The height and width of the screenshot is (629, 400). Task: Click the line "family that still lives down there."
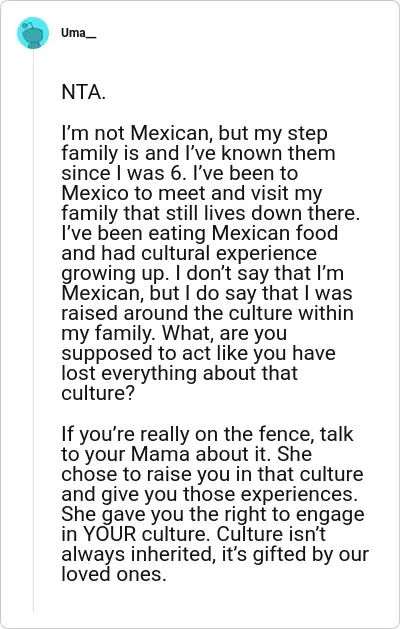[211, 214]
